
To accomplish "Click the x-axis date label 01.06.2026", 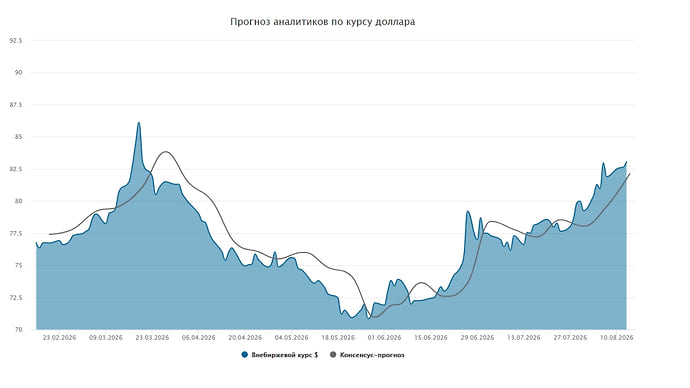I will pos(385,338).
